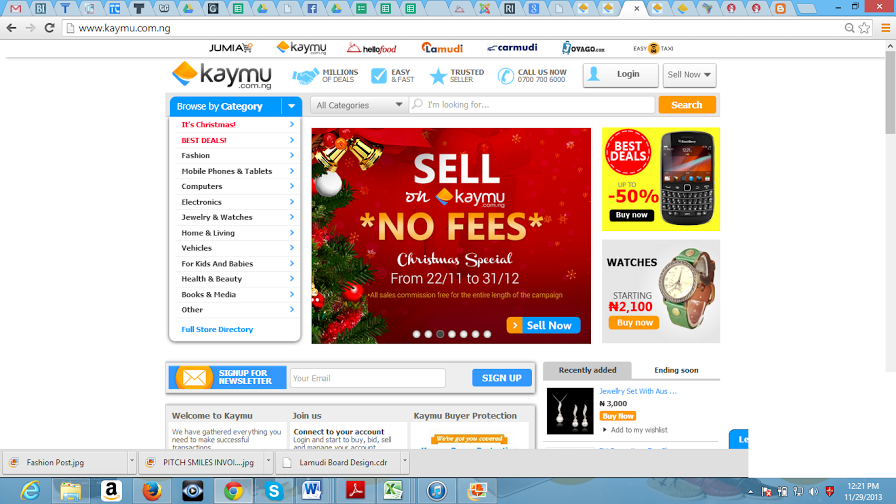The image size is (896, 504).
Task: Open Chrome menu hamburger icon
Action: click(x=886, y=28)
